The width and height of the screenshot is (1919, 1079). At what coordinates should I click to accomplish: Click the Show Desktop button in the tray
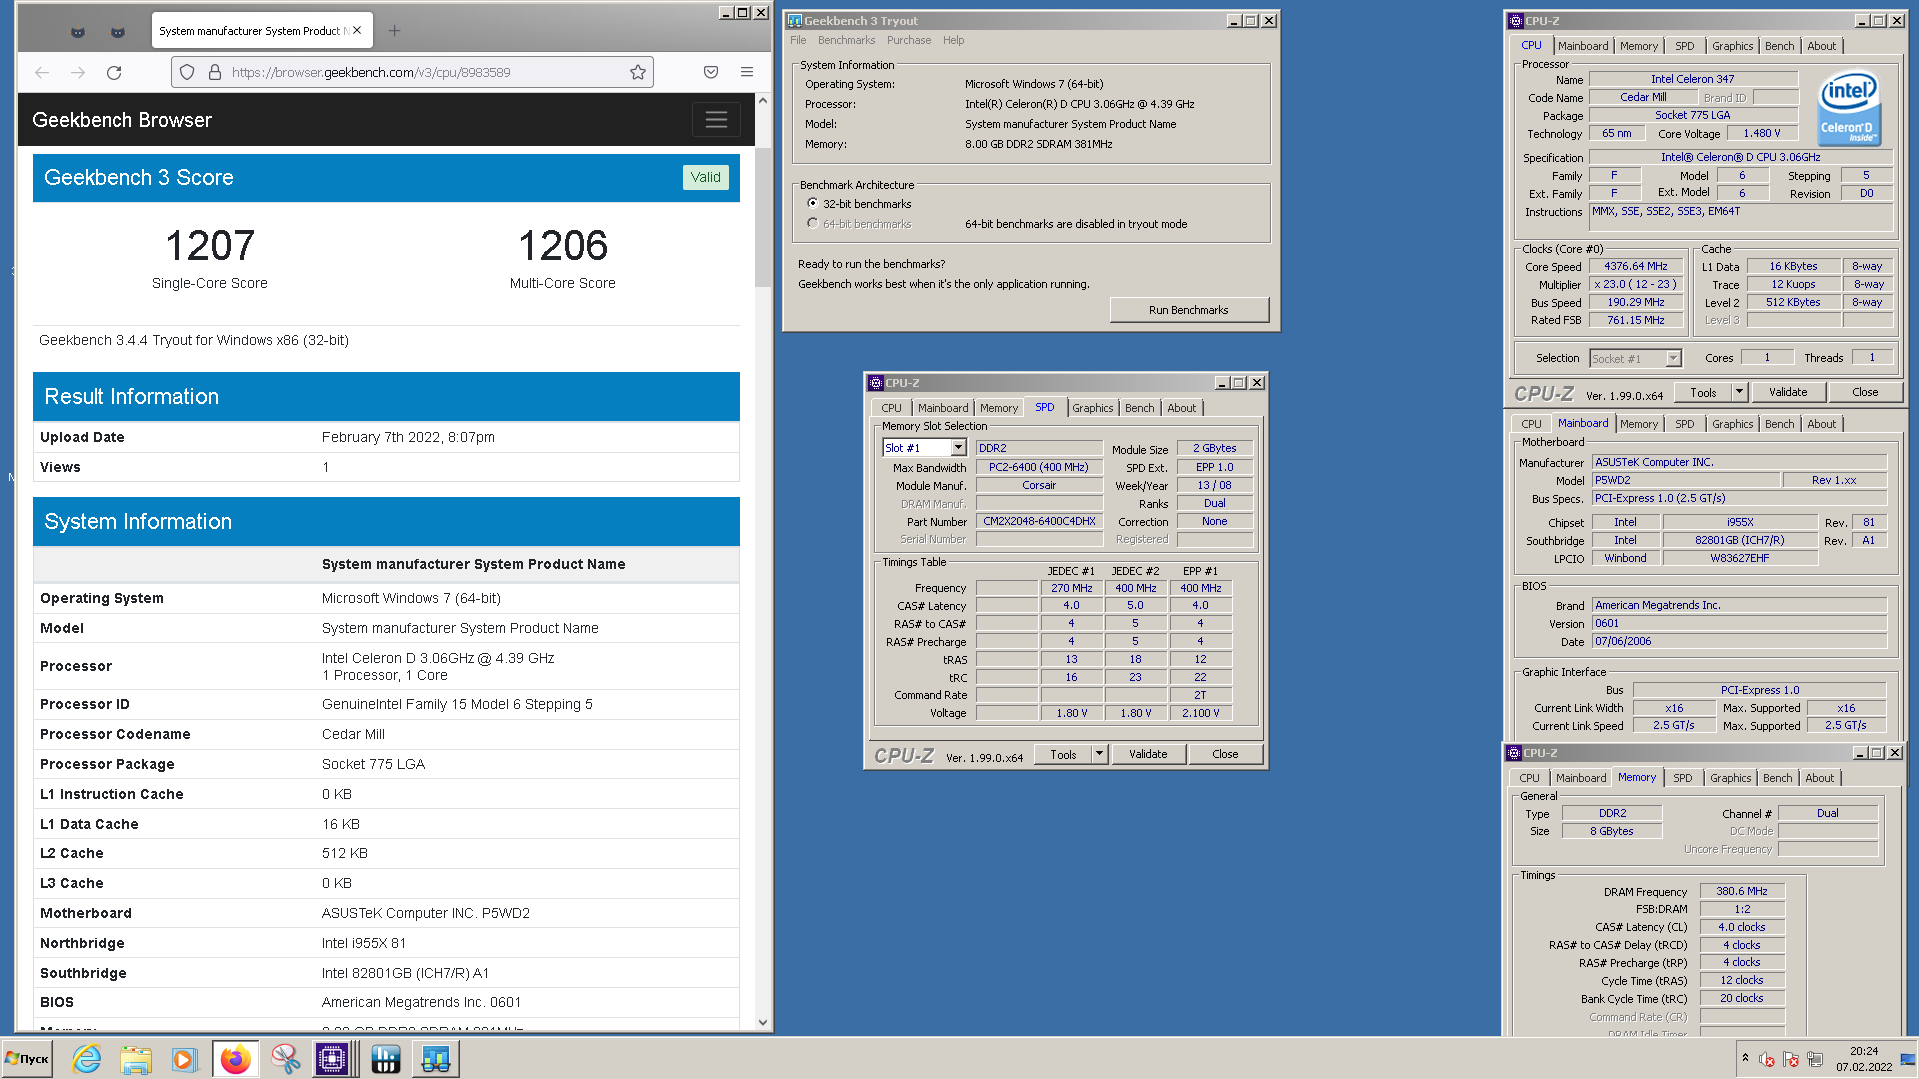tap(1908, 1059)
